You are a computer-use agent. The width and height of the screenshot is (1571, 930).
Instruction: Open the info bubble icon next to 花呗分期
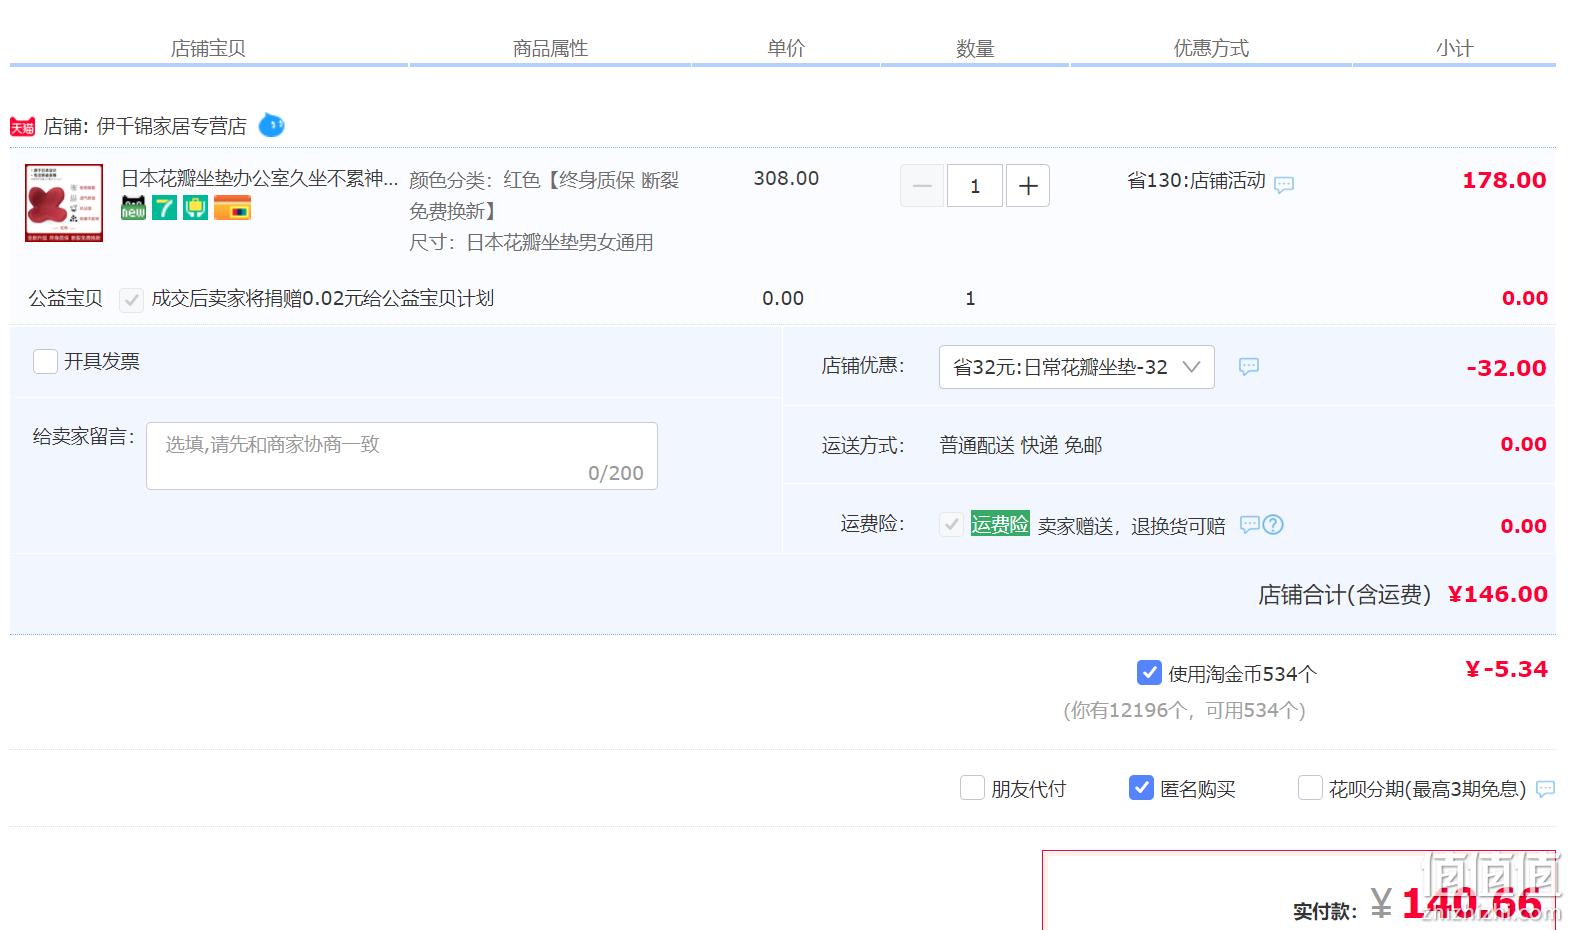tap(1545, 789)
